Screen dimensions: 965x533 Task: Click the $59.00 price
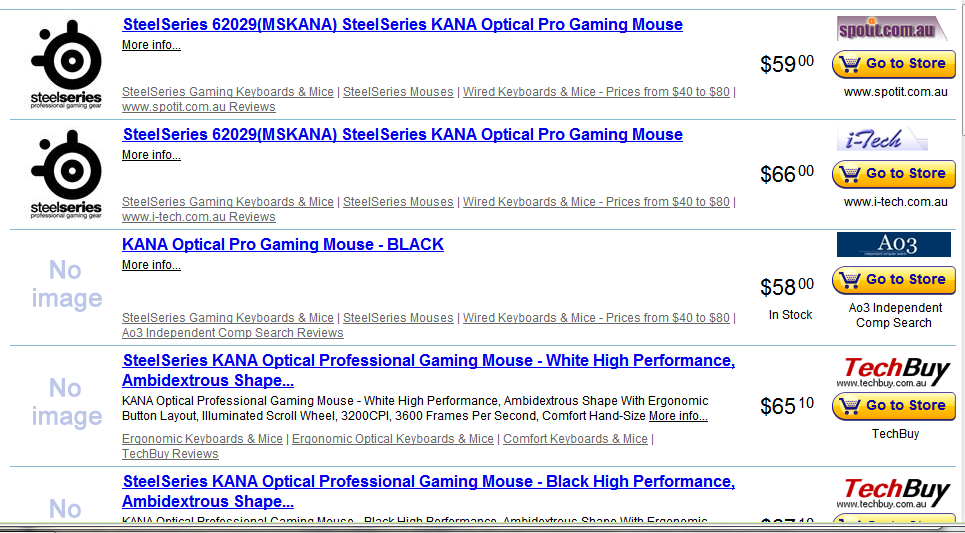coord(787,64)
